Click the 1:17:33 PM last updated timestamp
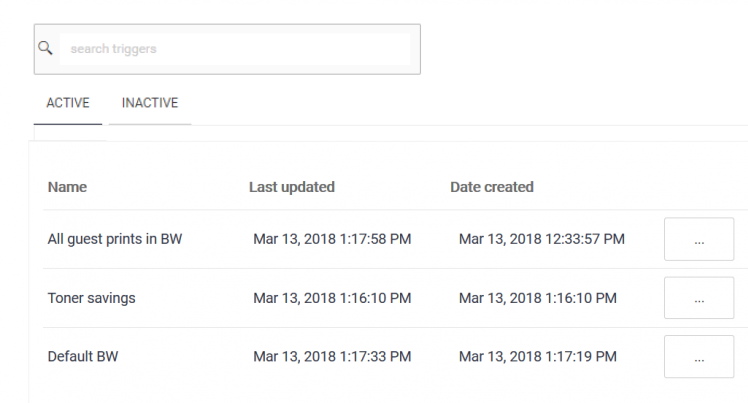 [332, 356]
